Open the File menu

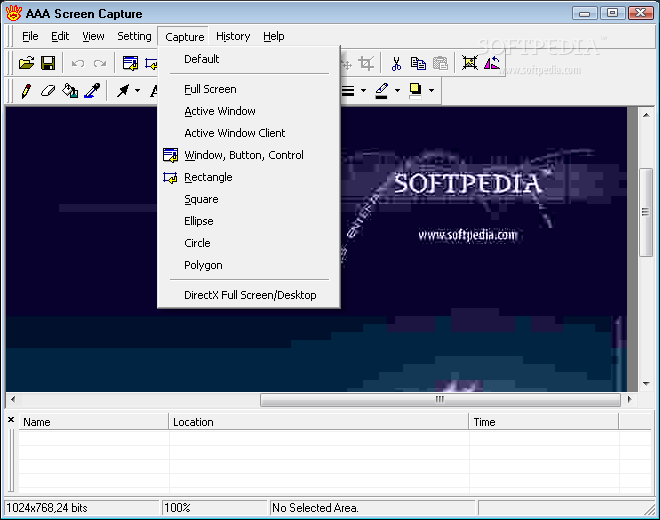pos(30,36)
